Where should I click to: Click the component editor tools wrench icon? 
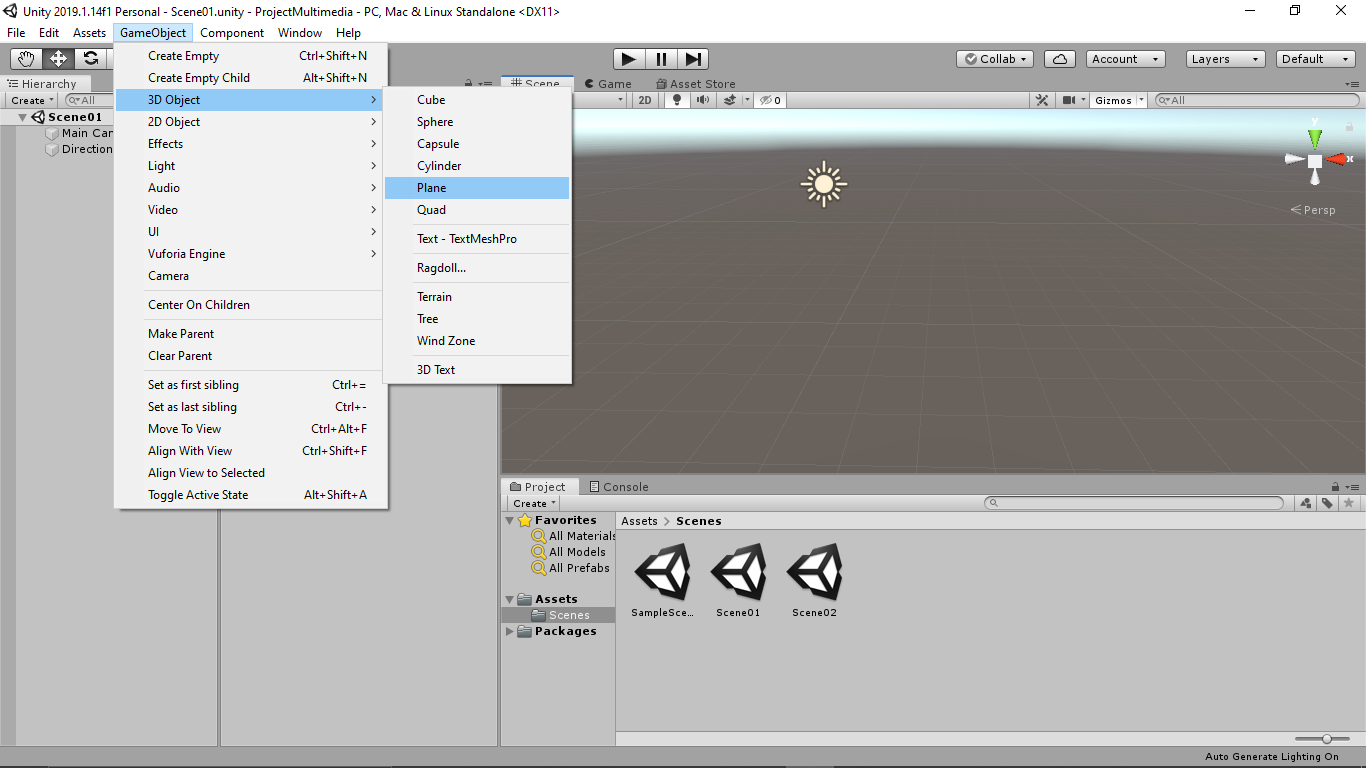1041,99
